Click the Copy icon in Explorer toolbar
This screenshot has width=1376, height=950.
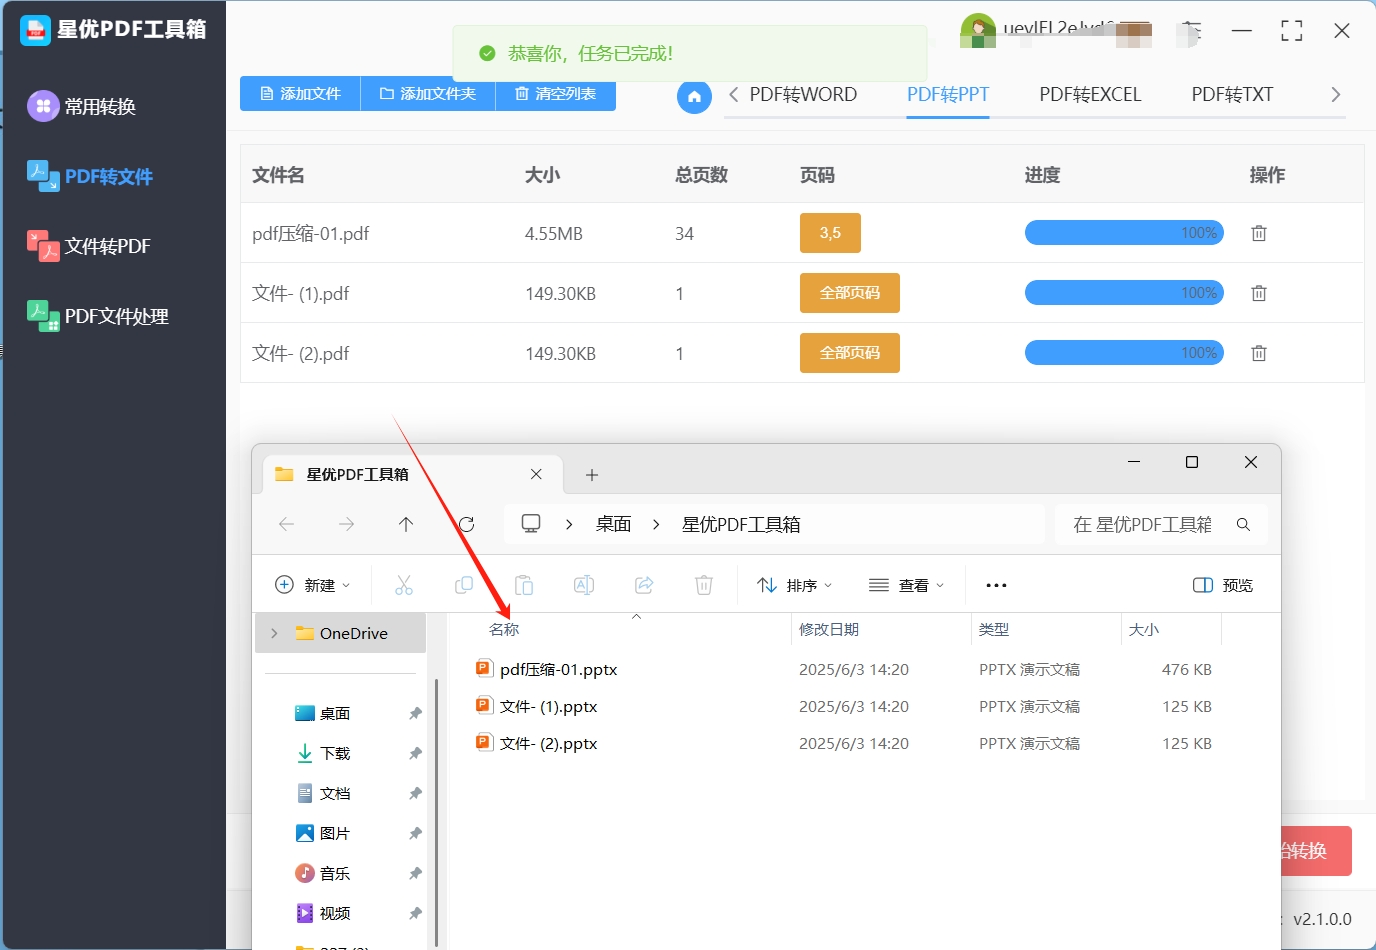(x=464, y=585)
